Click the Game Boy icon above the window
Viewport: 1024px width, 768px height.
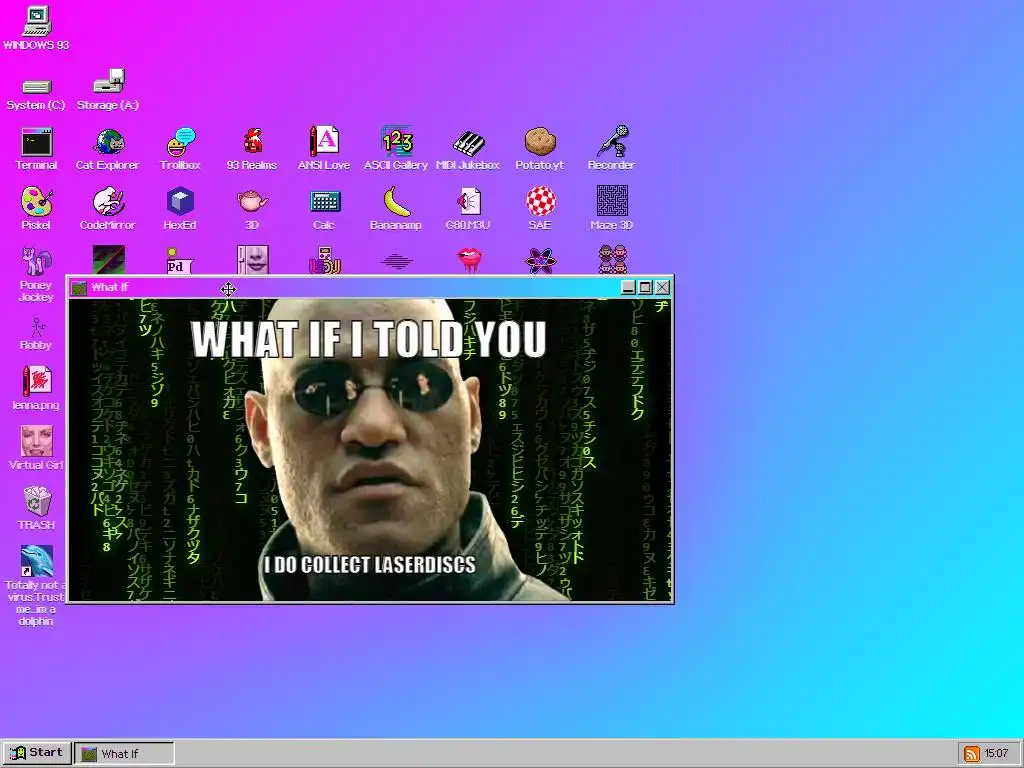324,260
